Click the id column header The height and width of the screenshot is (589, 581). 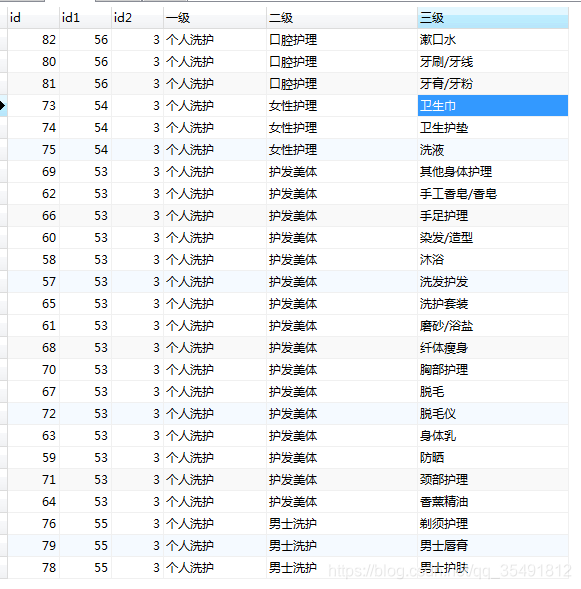(33, 18)
